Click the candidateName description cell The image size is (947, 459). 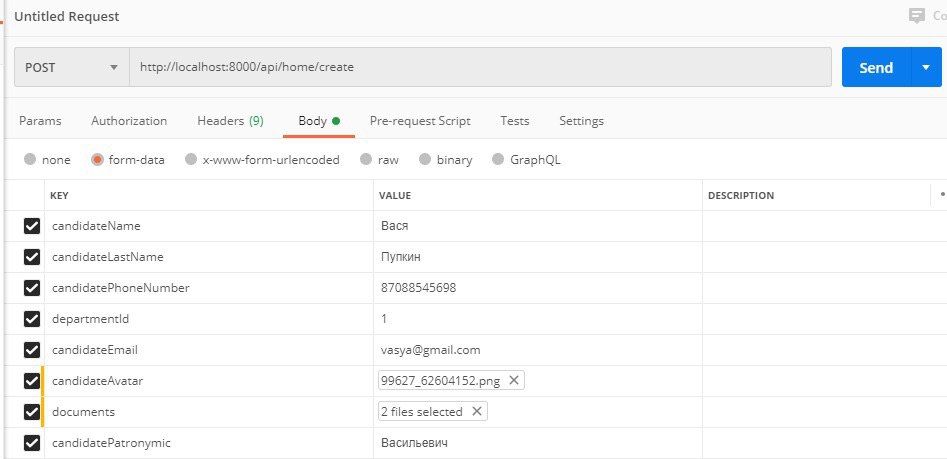[x=824, y=226]
